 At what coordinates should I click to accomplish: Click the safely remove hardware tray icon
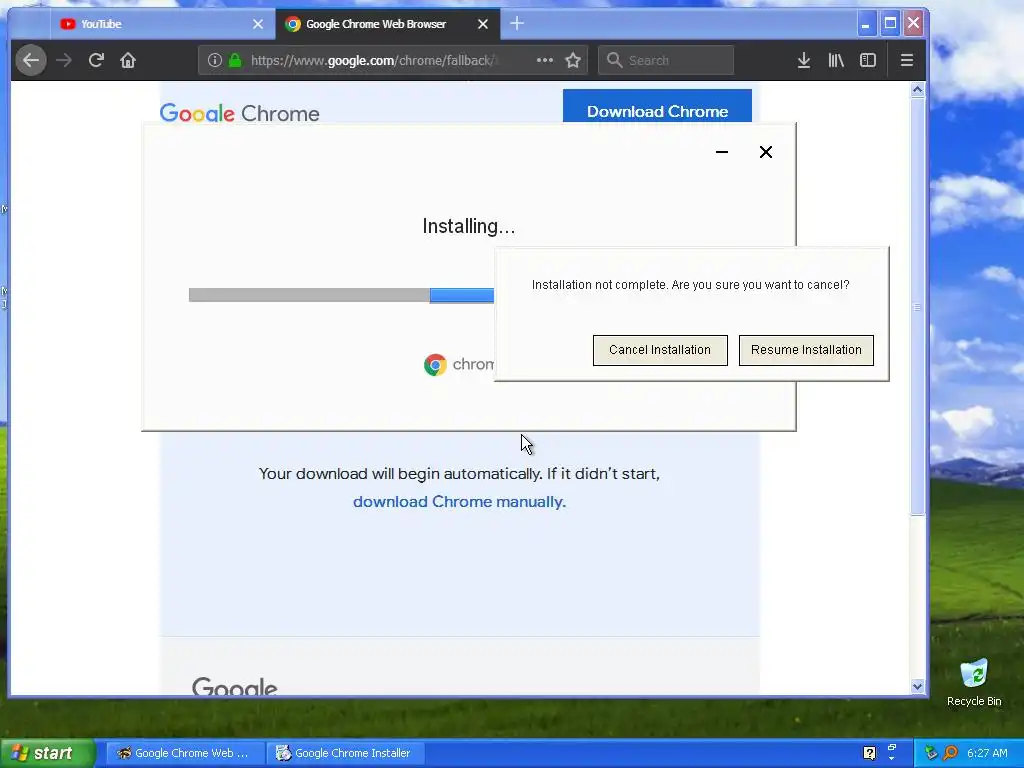[931, 753]
